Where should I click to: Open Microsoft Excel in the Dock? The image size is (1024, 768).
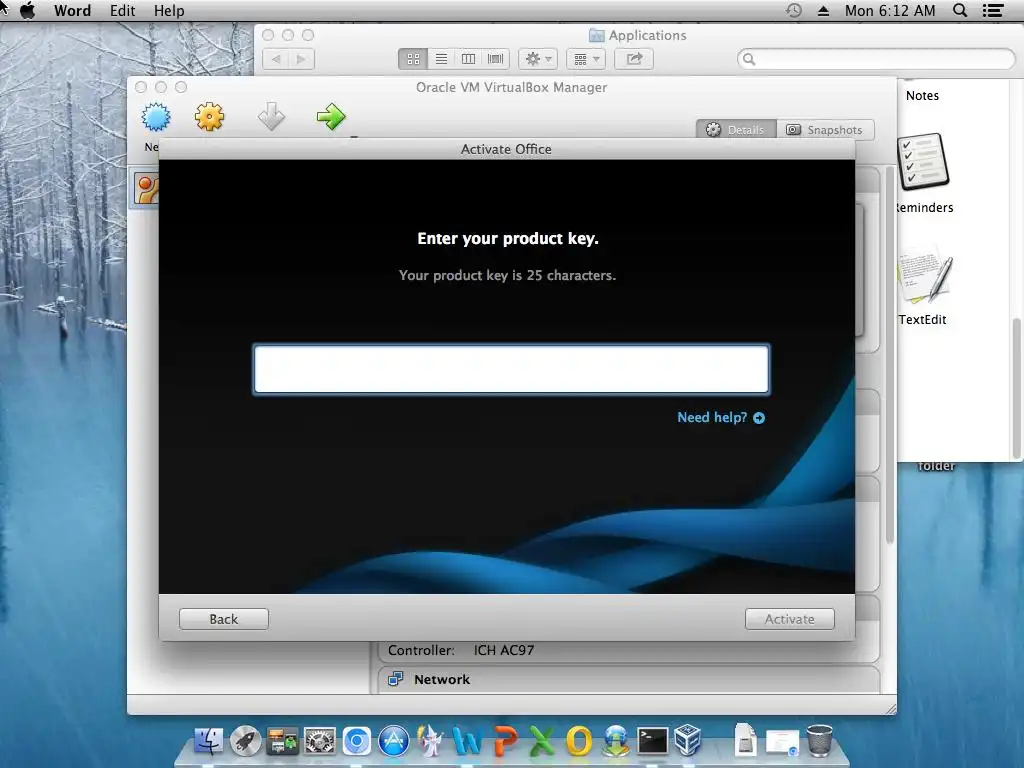pyautogui.click(x=541, y=741)
